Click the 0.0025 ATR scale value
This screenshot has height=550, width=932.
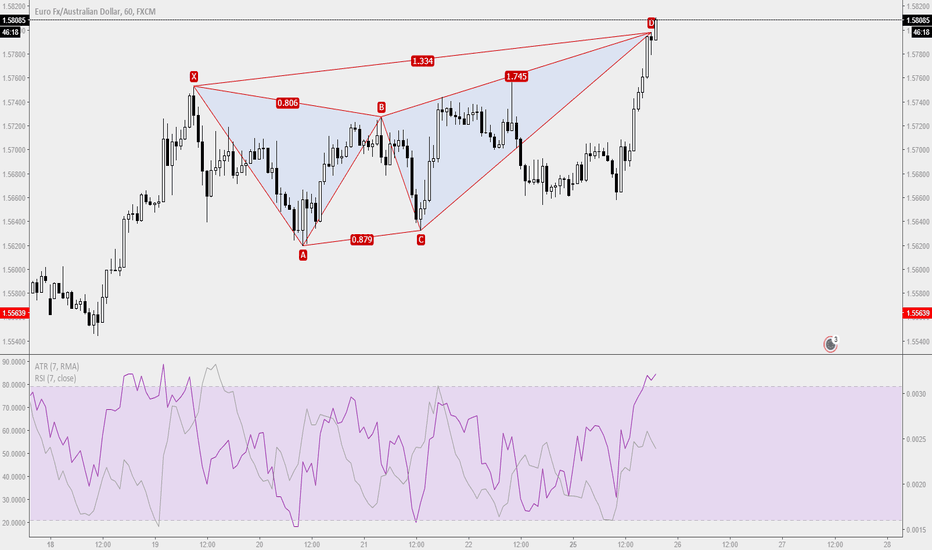pyautogui.click(x=916, y=439)
